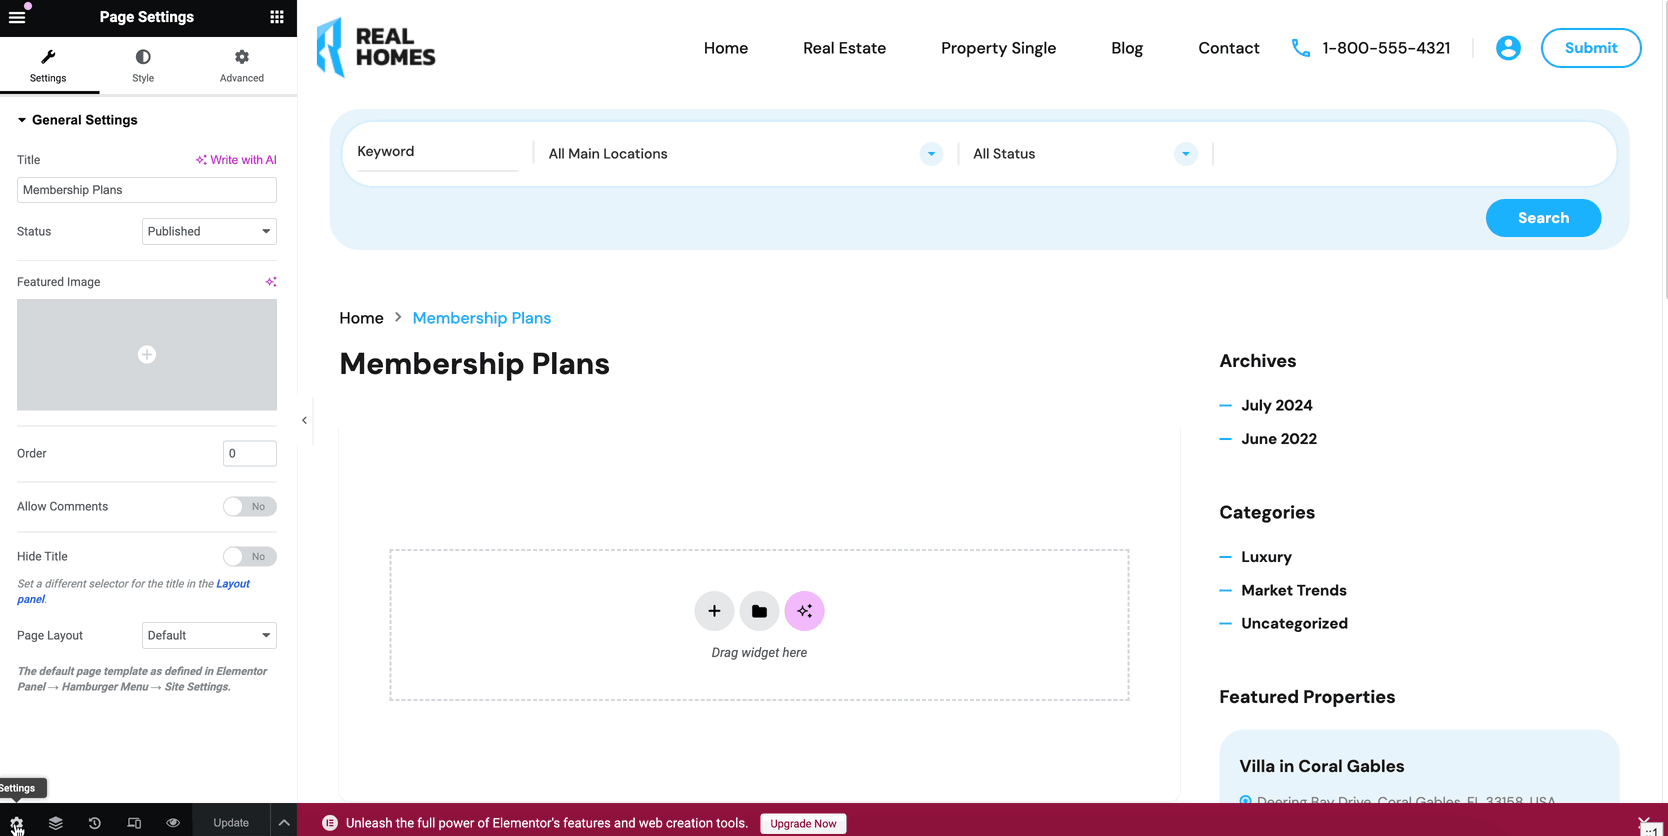Click the page settings gear icon
This screenshot has width=1668, height=836.
point(17,823)
